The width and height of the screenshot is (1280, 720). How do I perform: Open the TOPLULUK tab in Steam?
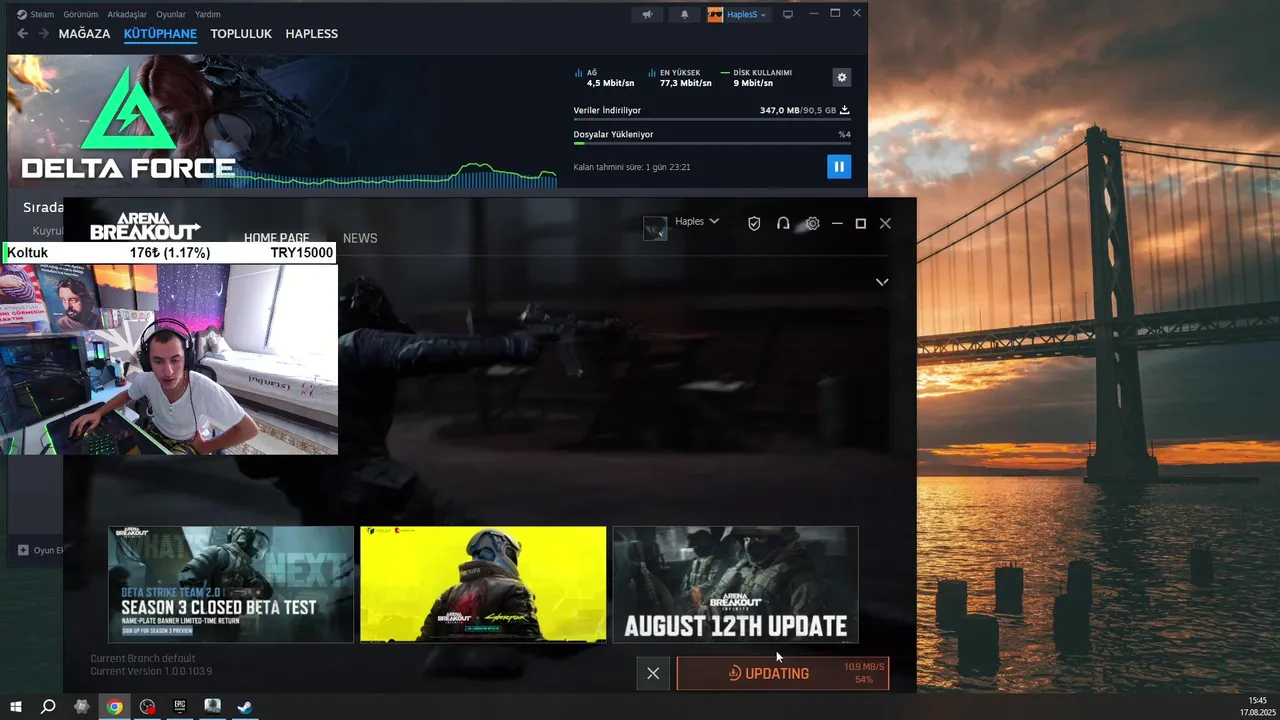[241, 34]
